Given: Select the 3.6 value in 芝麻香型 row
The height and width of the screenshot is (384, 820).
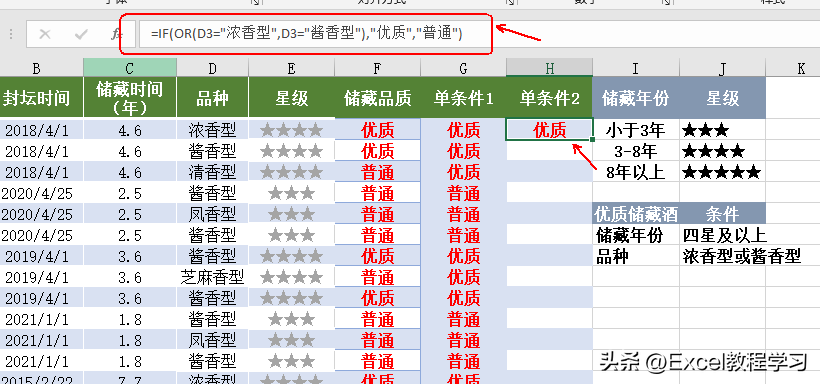Looking at the screenshot, I should point(130,277).
